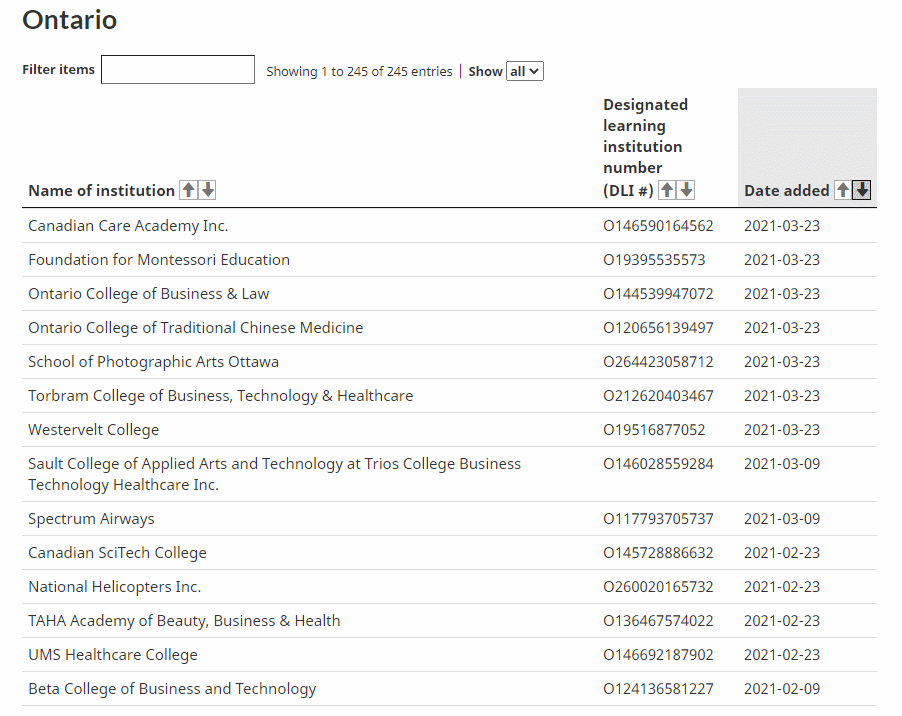Click the Westervelt College name cell
This screenshot has height=716, width=902.
93,430
